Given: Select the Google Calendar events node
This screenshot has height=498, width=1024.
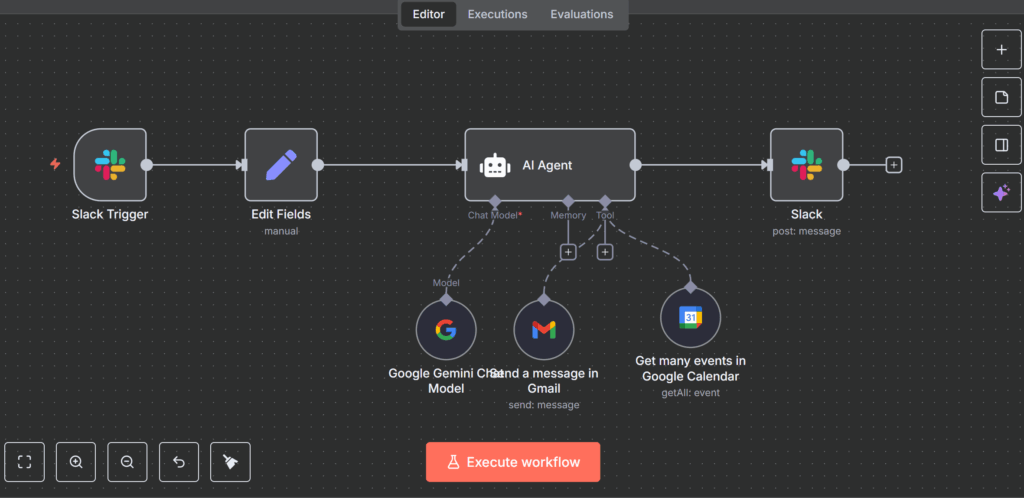Looking at the screenshot, I should (x=690, y=318).
